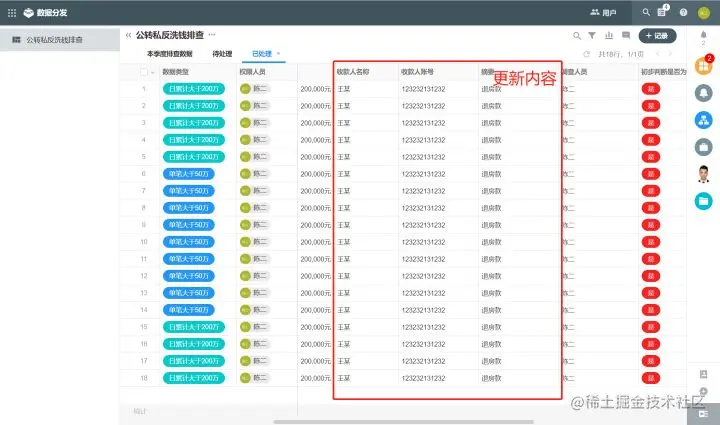Viewport: 720px width, 425px height.
Task: Click the 陈二 person chip in row 18
Action: (x=255, y=378)
